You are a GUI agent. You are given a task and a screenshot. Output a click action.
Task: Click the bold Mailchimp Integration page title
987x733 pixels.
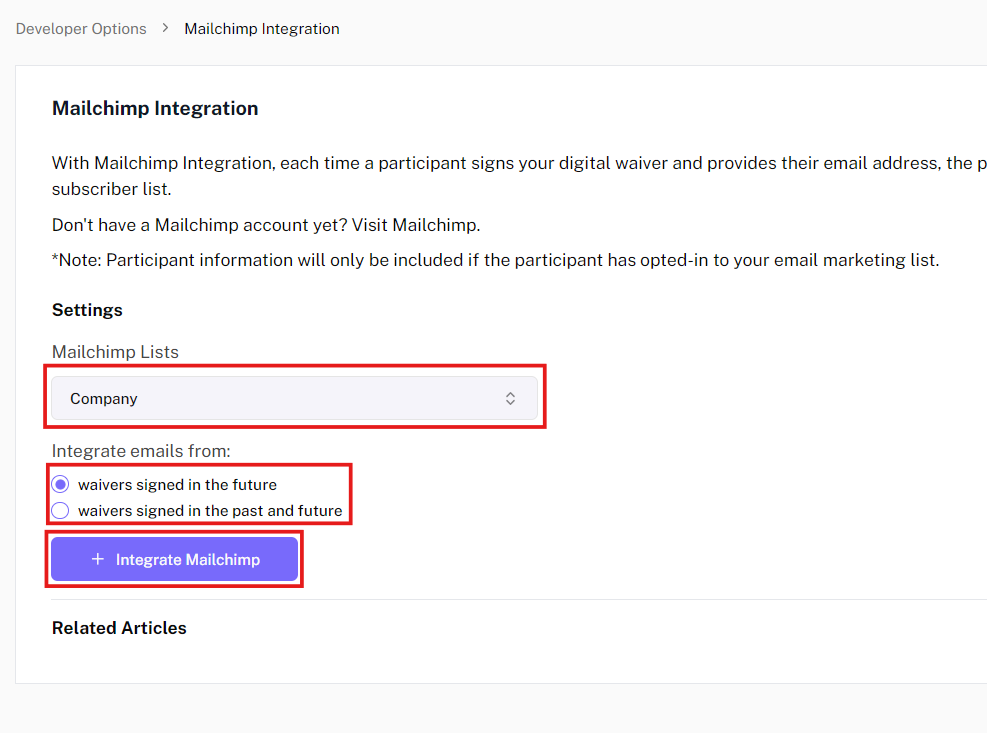tap(155, 109)
